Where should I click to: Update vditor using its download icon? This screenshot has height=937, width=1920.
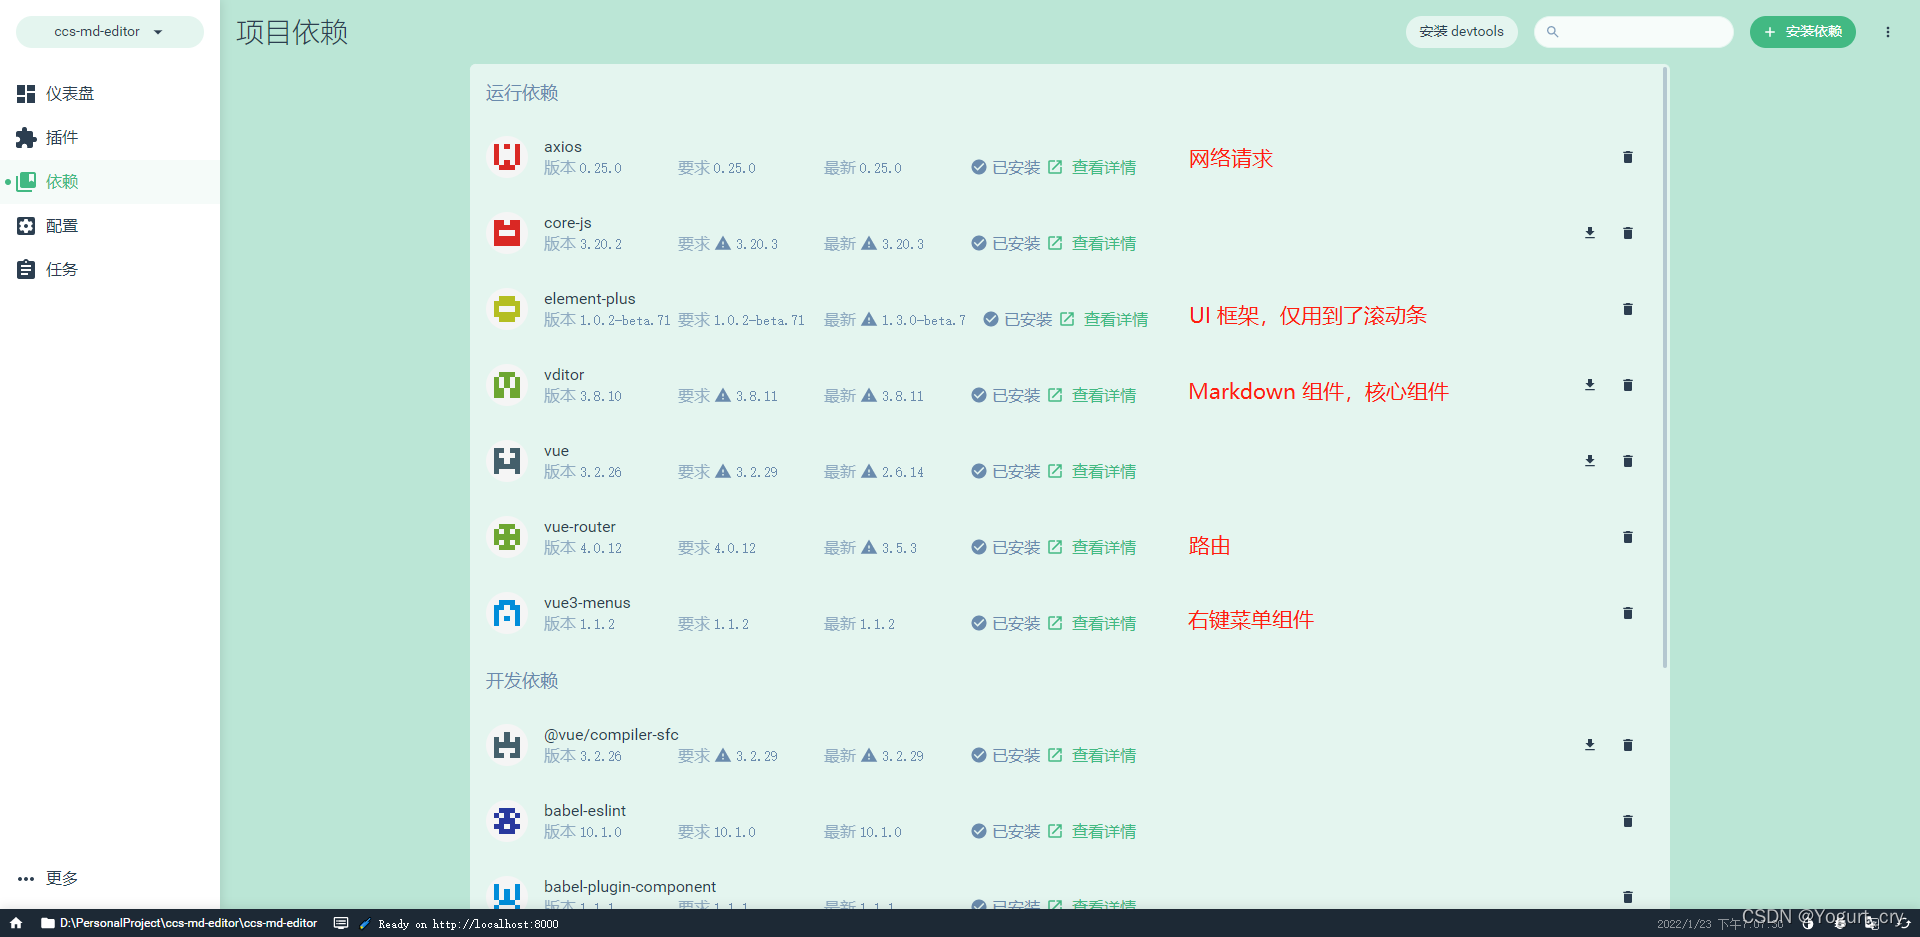click(x=1589, y=385)
